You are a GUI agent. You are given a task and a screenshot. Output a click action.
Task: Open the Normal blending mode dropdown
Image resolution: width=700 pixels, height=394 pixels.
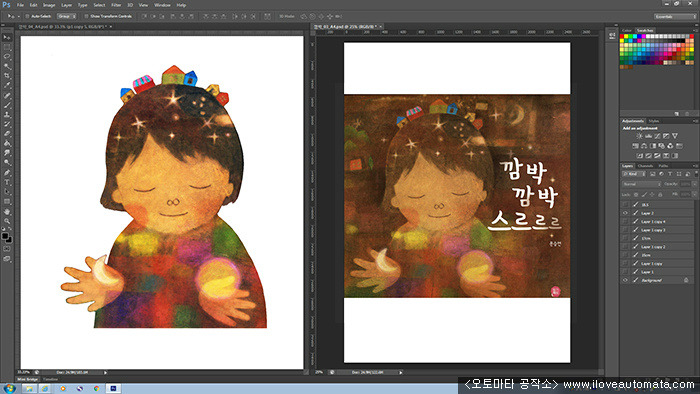click(642, 184)
